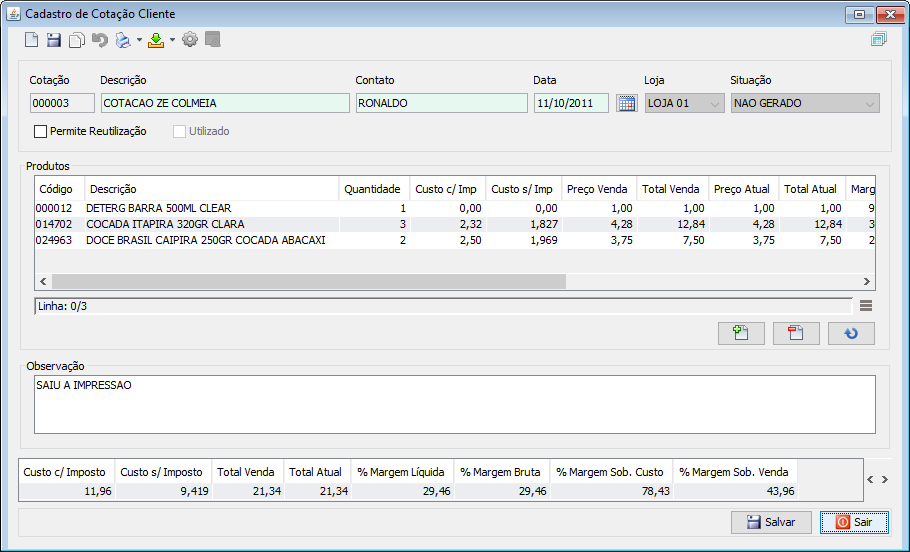Click the Undo arrow toolbar icon

100,40
